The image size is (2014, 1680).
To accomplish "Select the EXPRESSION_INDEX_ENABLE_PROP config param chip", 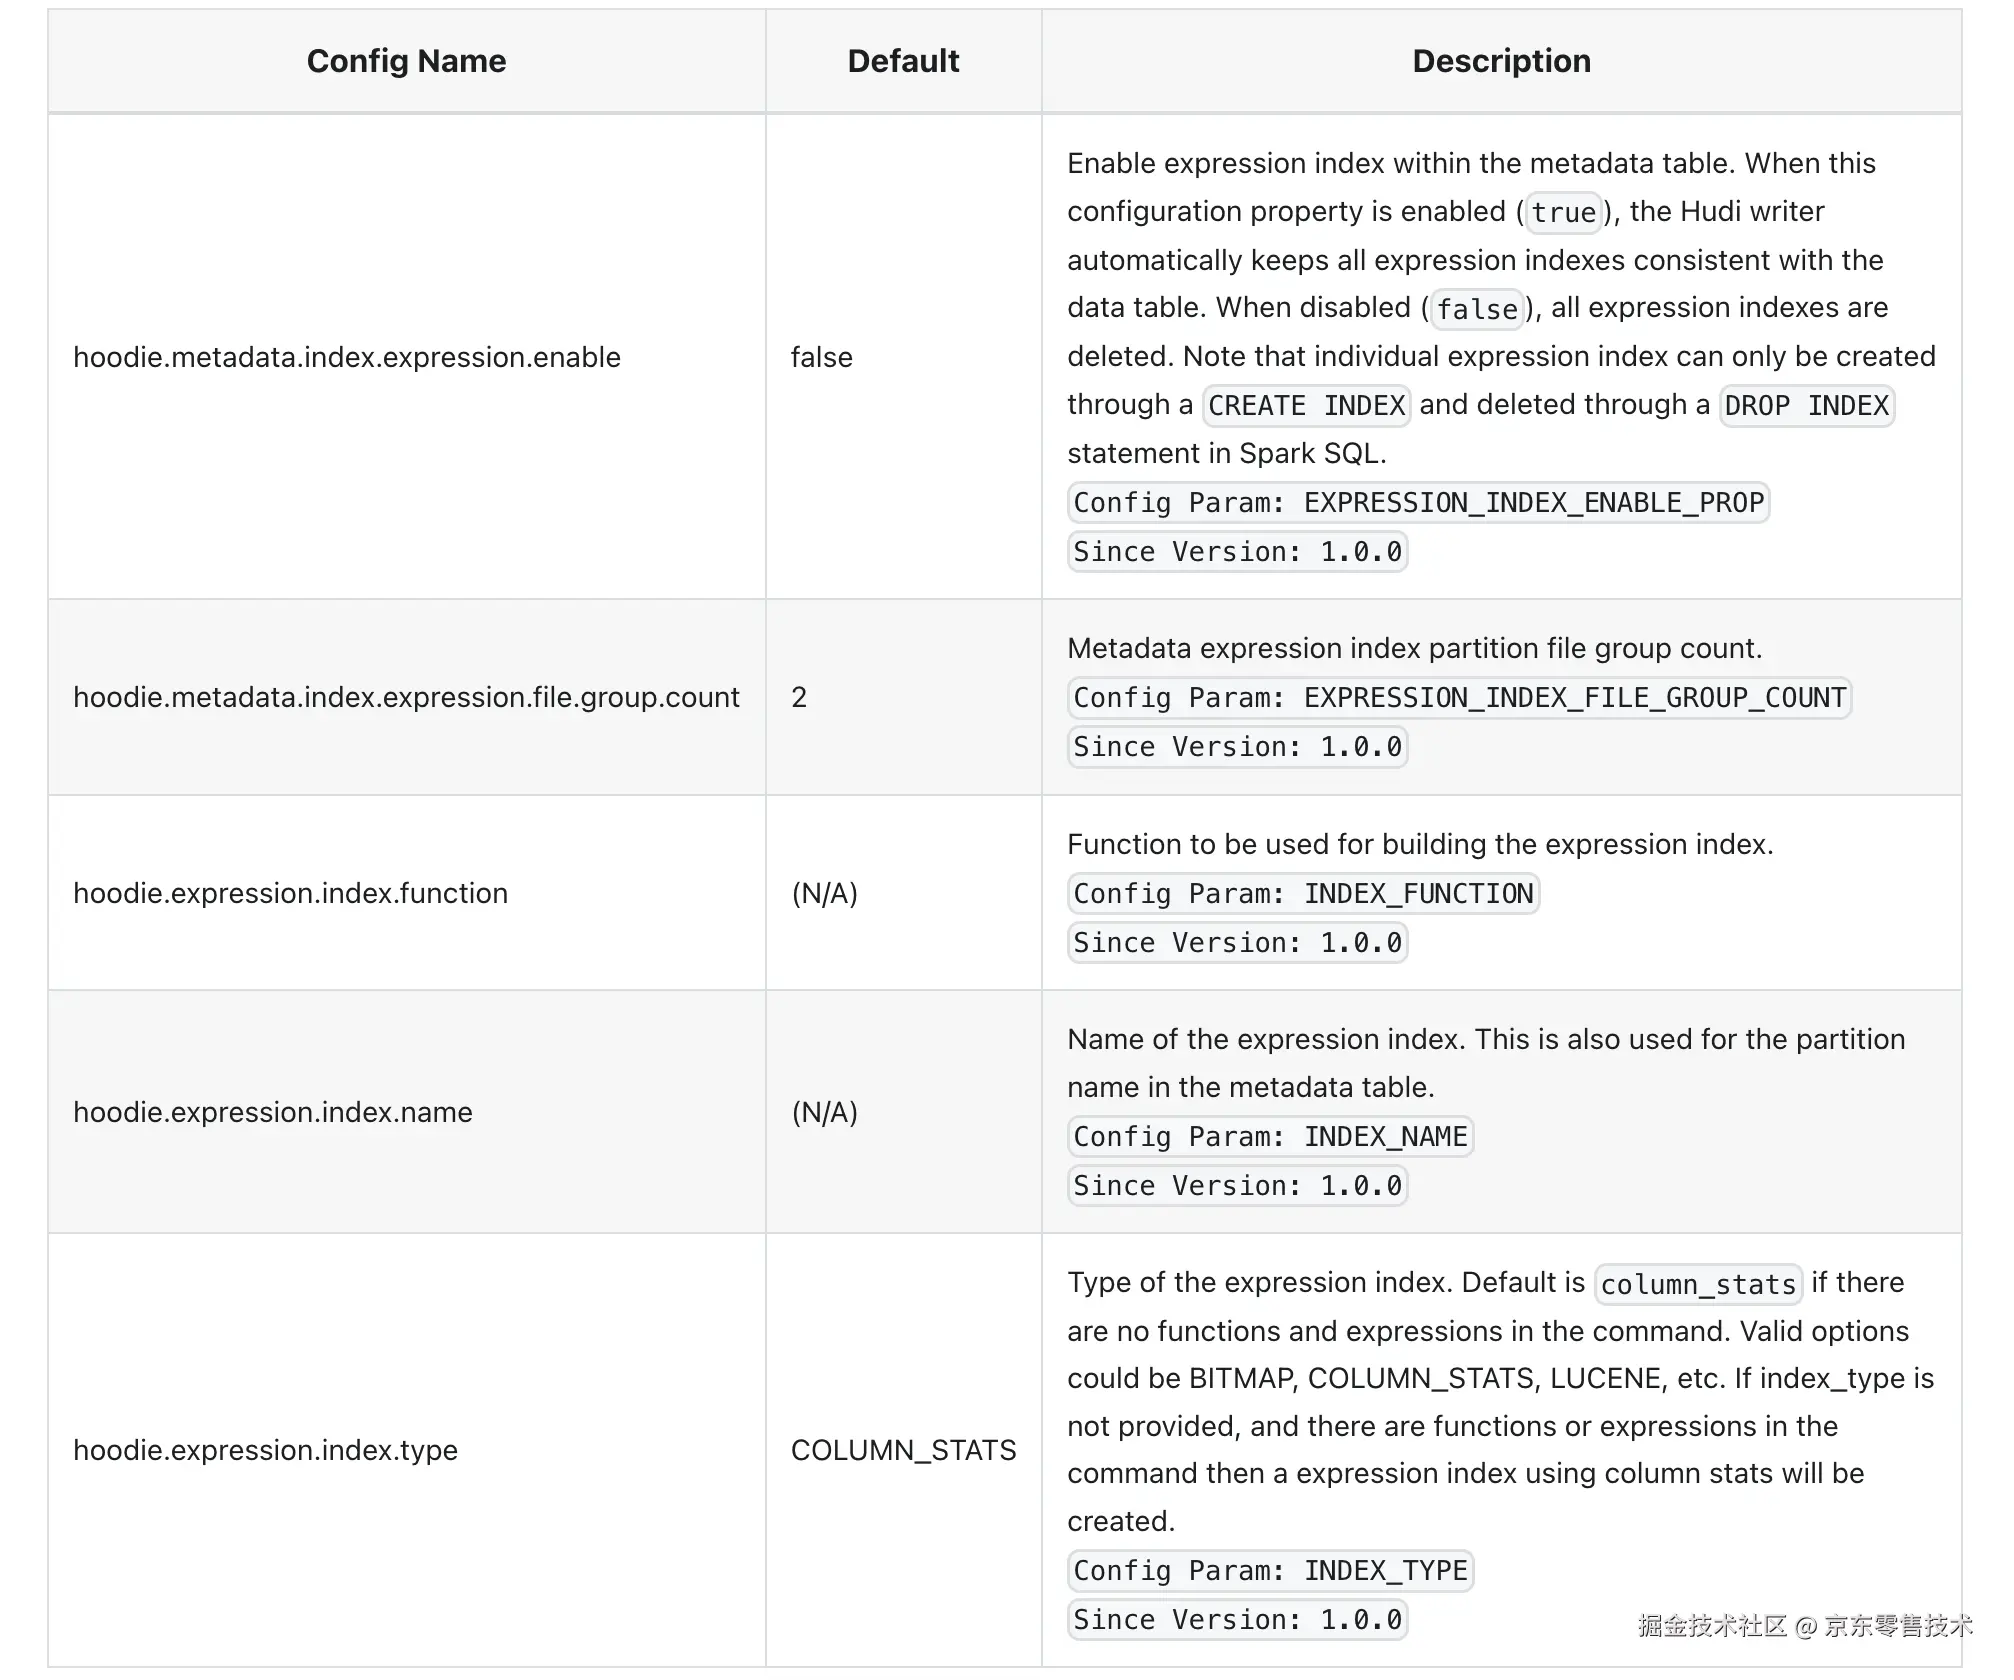I will [1418, 502].
